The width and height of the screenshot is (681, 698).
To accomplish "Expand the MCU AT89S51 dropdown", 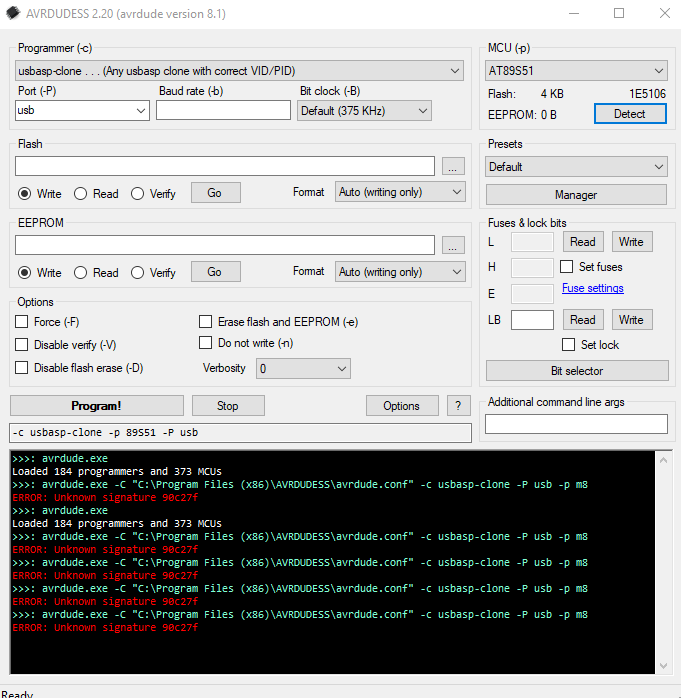I will coord(576,71).
